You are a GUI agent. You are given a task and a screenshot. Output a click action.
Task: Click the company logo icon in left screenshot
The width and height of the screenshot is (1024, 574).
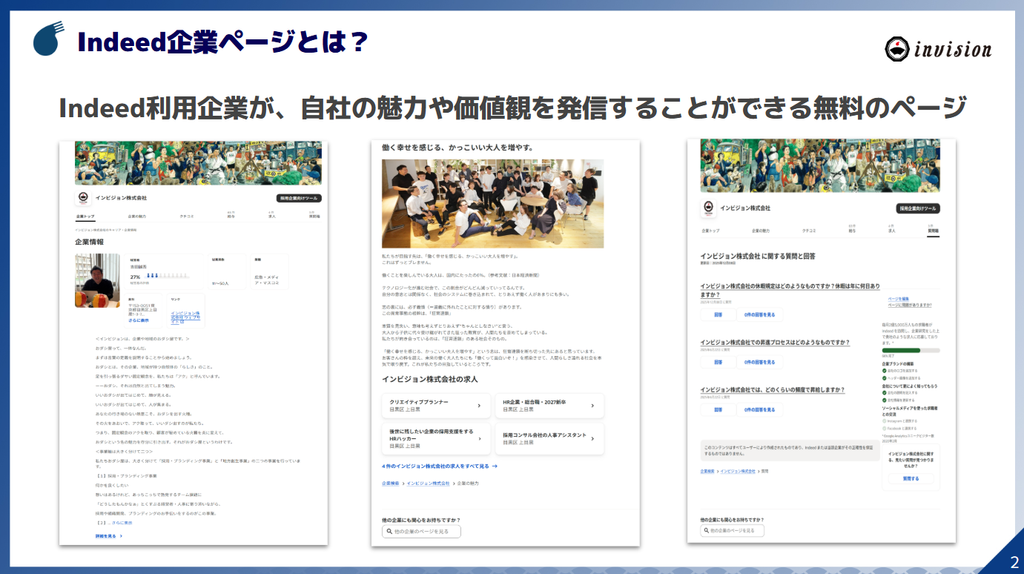coord(83,198)
